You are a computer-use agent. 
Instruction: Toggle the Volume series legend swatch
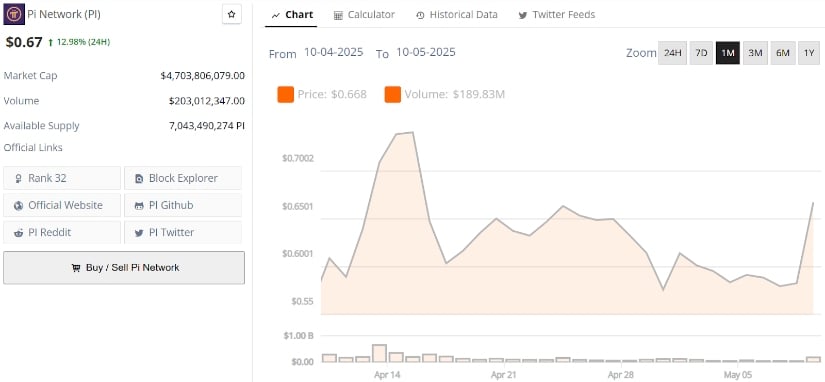tap(393, 95)
